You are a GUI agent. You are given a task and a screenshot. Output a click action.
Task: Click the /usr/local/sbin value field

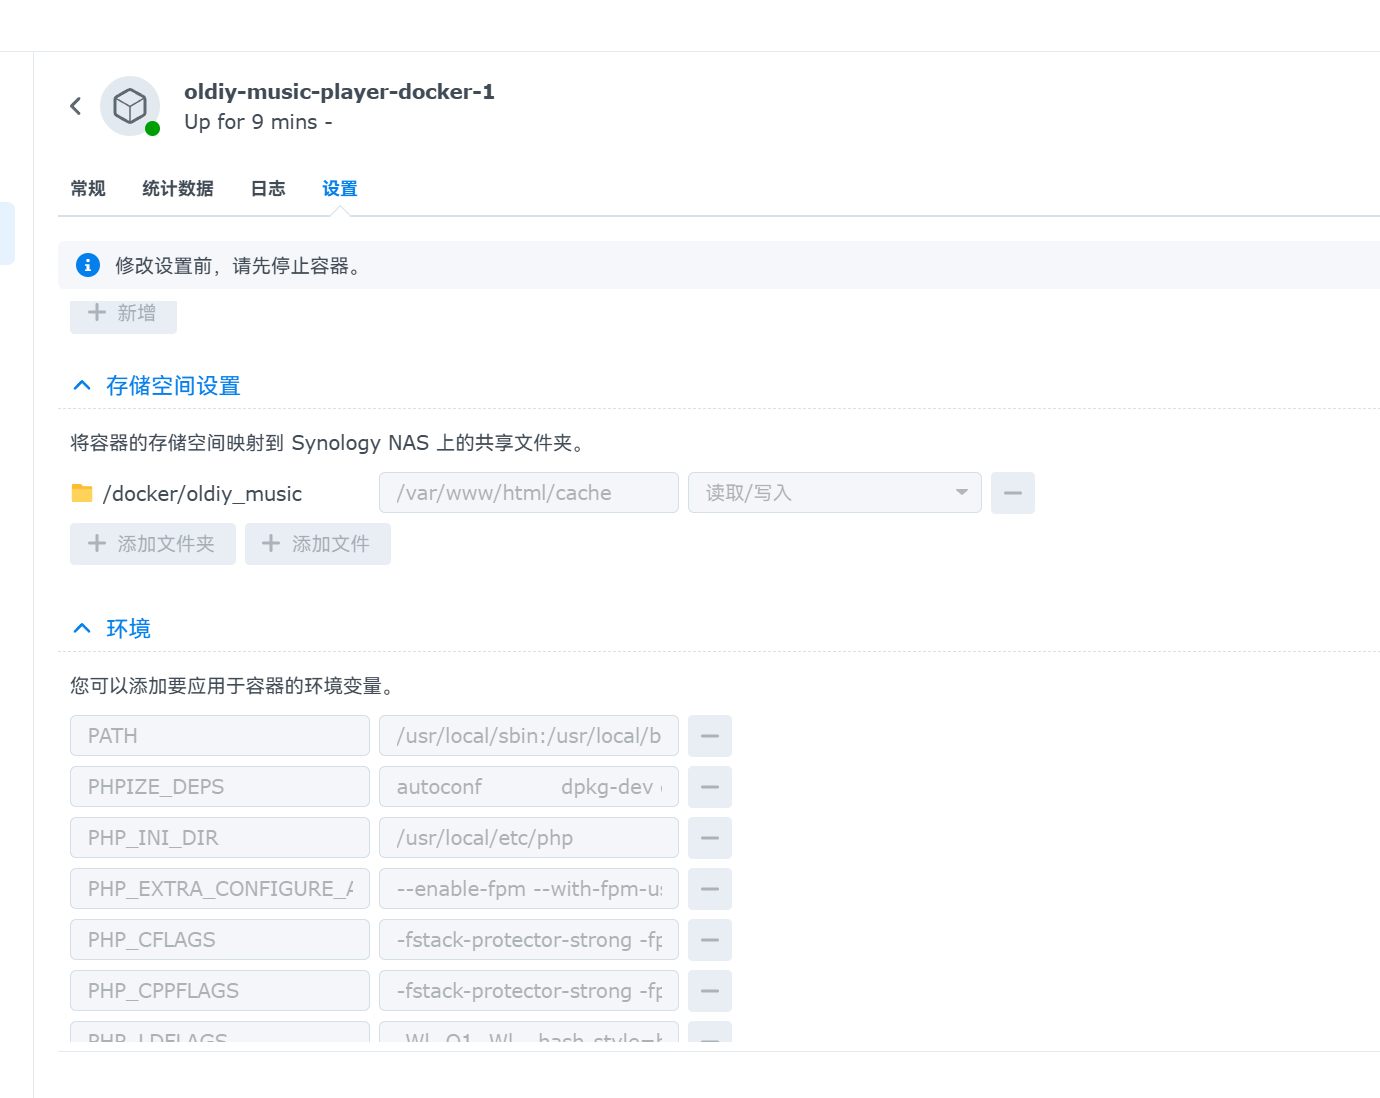point(529,736)
